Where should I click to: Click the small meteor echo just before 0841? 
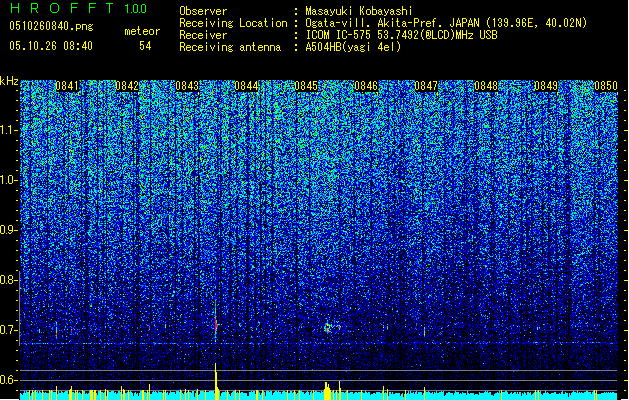56,330
